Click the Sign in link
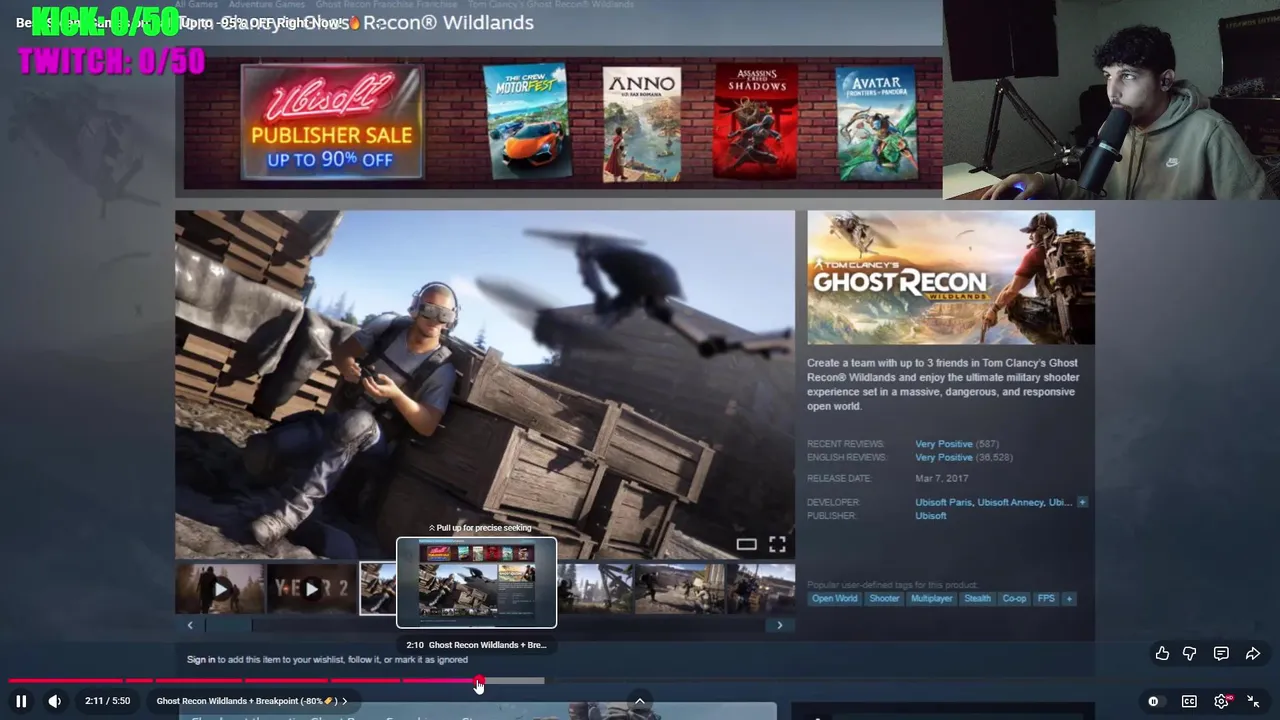1280x720 pixels. pyautogui.click(x=201, y=660)
